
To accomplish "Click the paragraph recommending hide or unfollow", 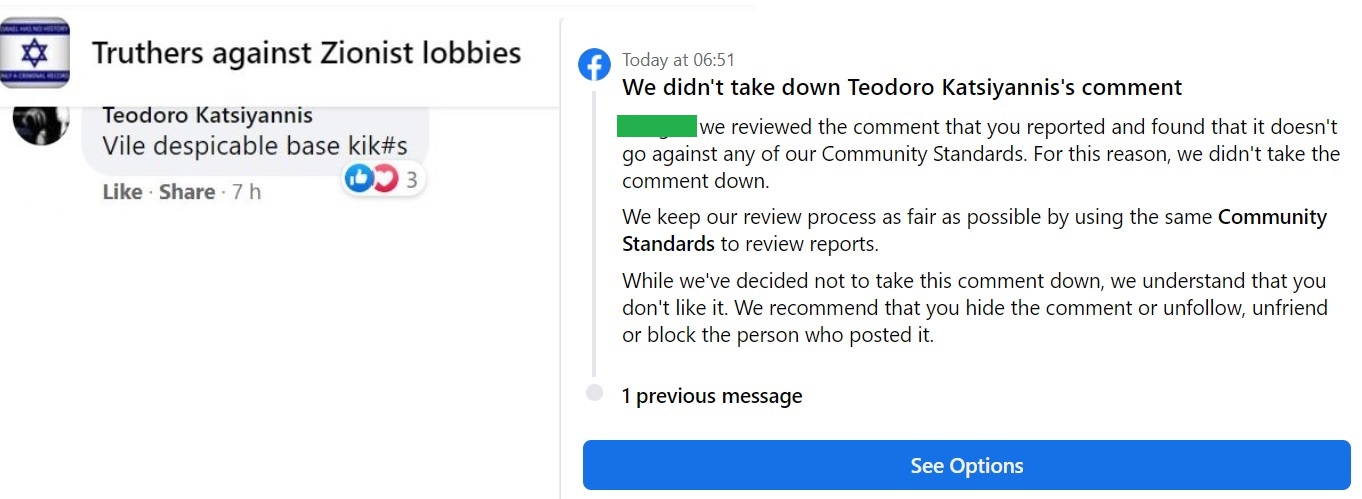I will (974, 308).
